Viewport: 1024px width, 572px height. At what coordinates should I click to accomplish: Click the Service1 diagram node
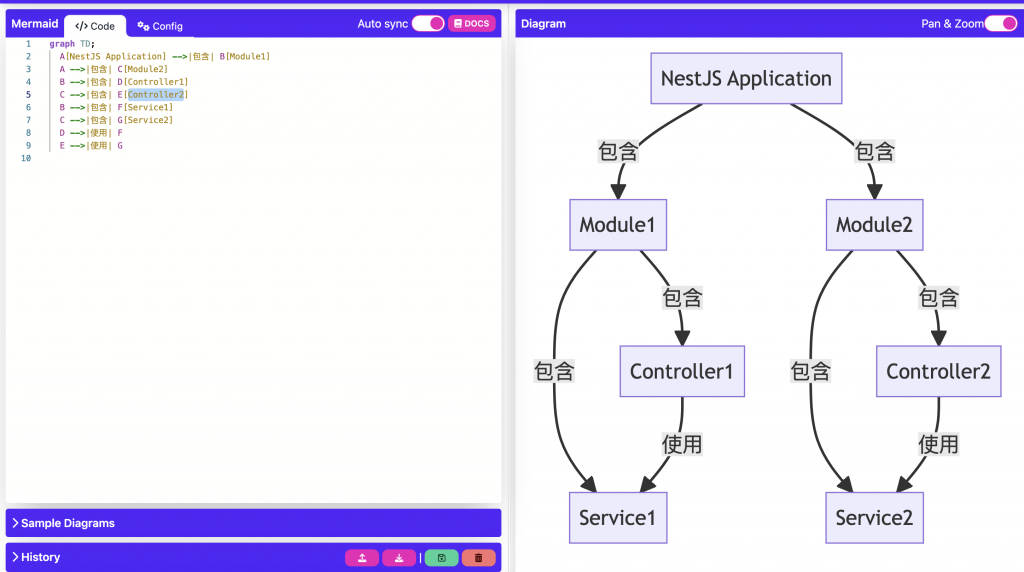click(618, 518)
